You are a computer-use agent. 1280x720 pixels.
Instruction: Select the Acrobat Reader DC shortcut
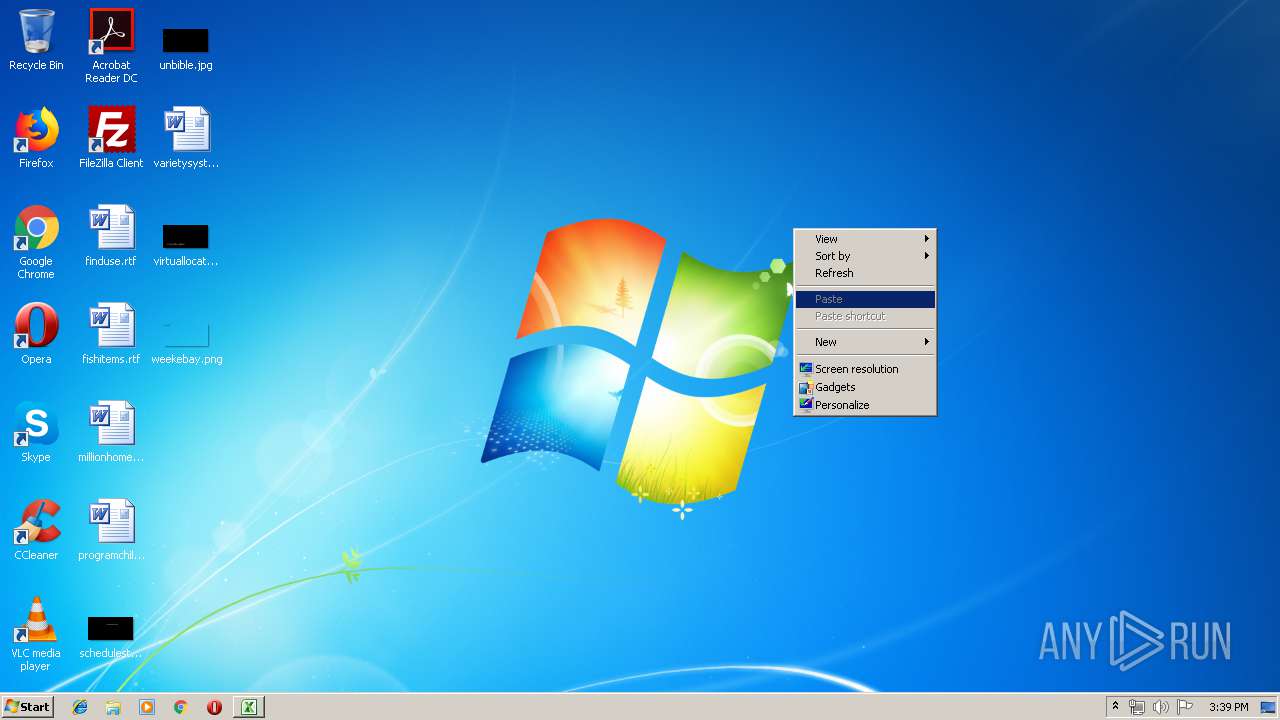click(111, 46)
